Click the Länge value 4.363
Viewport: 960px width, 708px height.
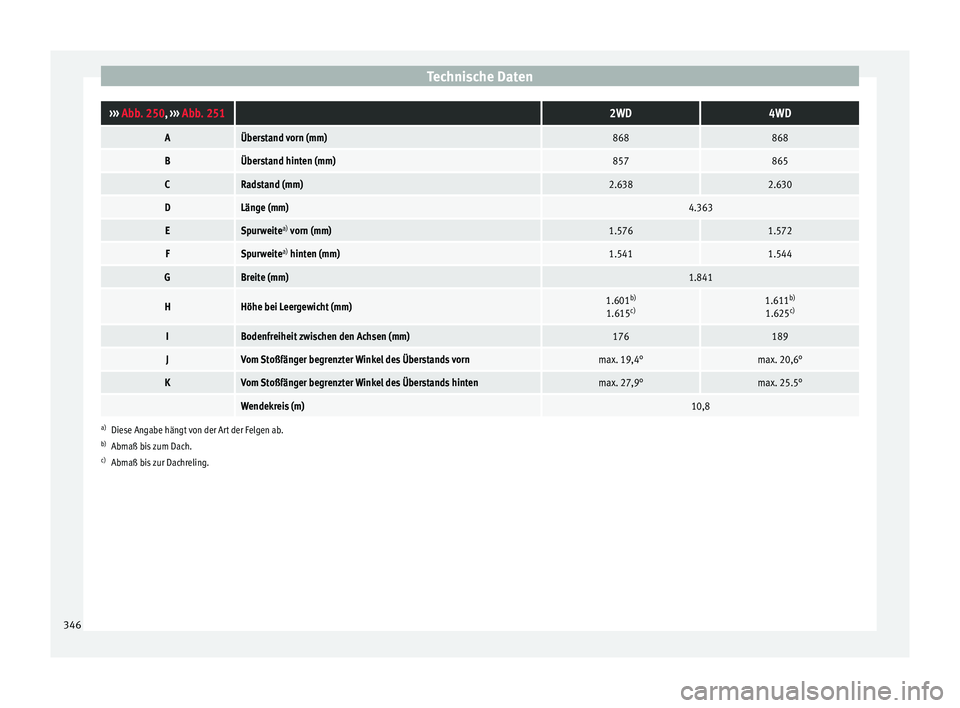700,208
